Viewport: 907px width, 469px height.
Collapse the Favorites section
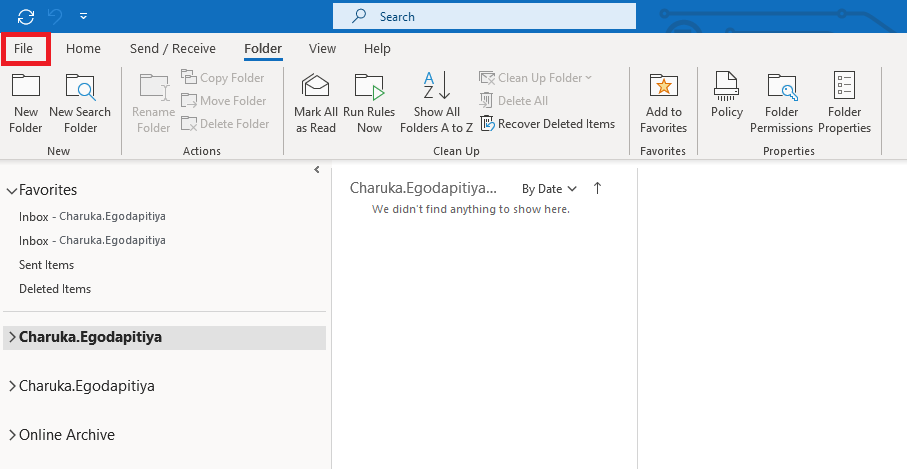pos(12,191)
